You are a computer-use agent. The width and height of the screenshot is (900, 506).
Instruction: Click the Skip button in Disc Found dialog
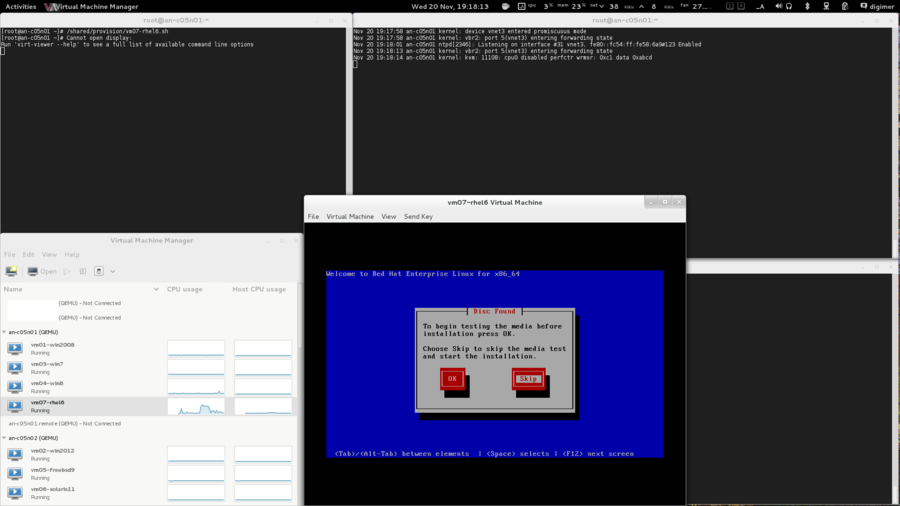point(528,379)
